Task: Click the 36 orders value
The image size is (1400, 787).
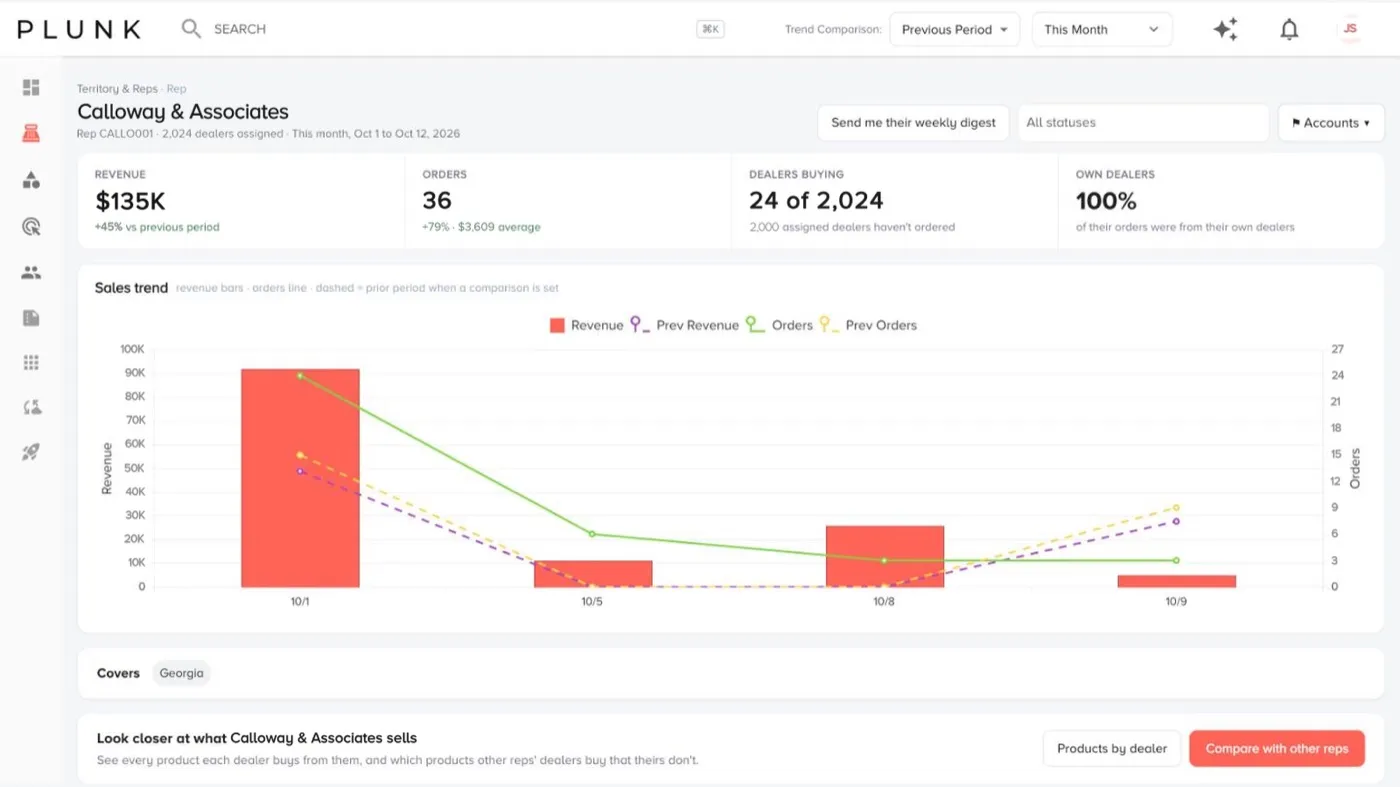Action: (437, 201)
